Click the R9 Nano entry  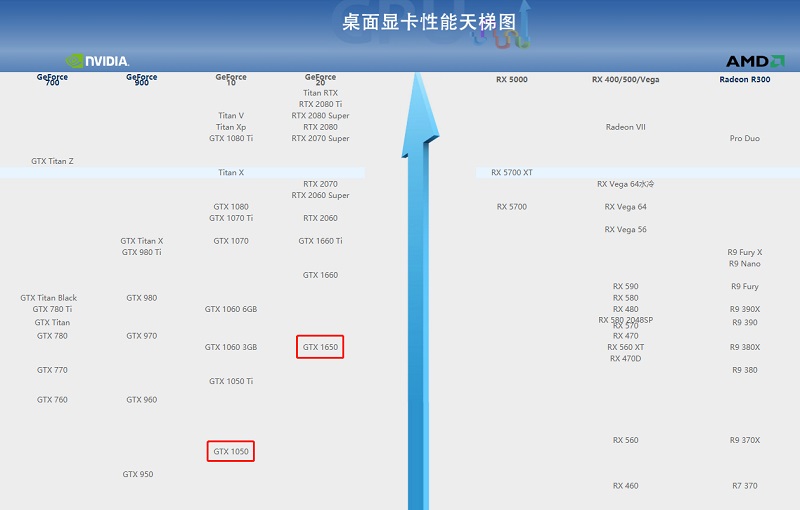[x=745, y=264]
